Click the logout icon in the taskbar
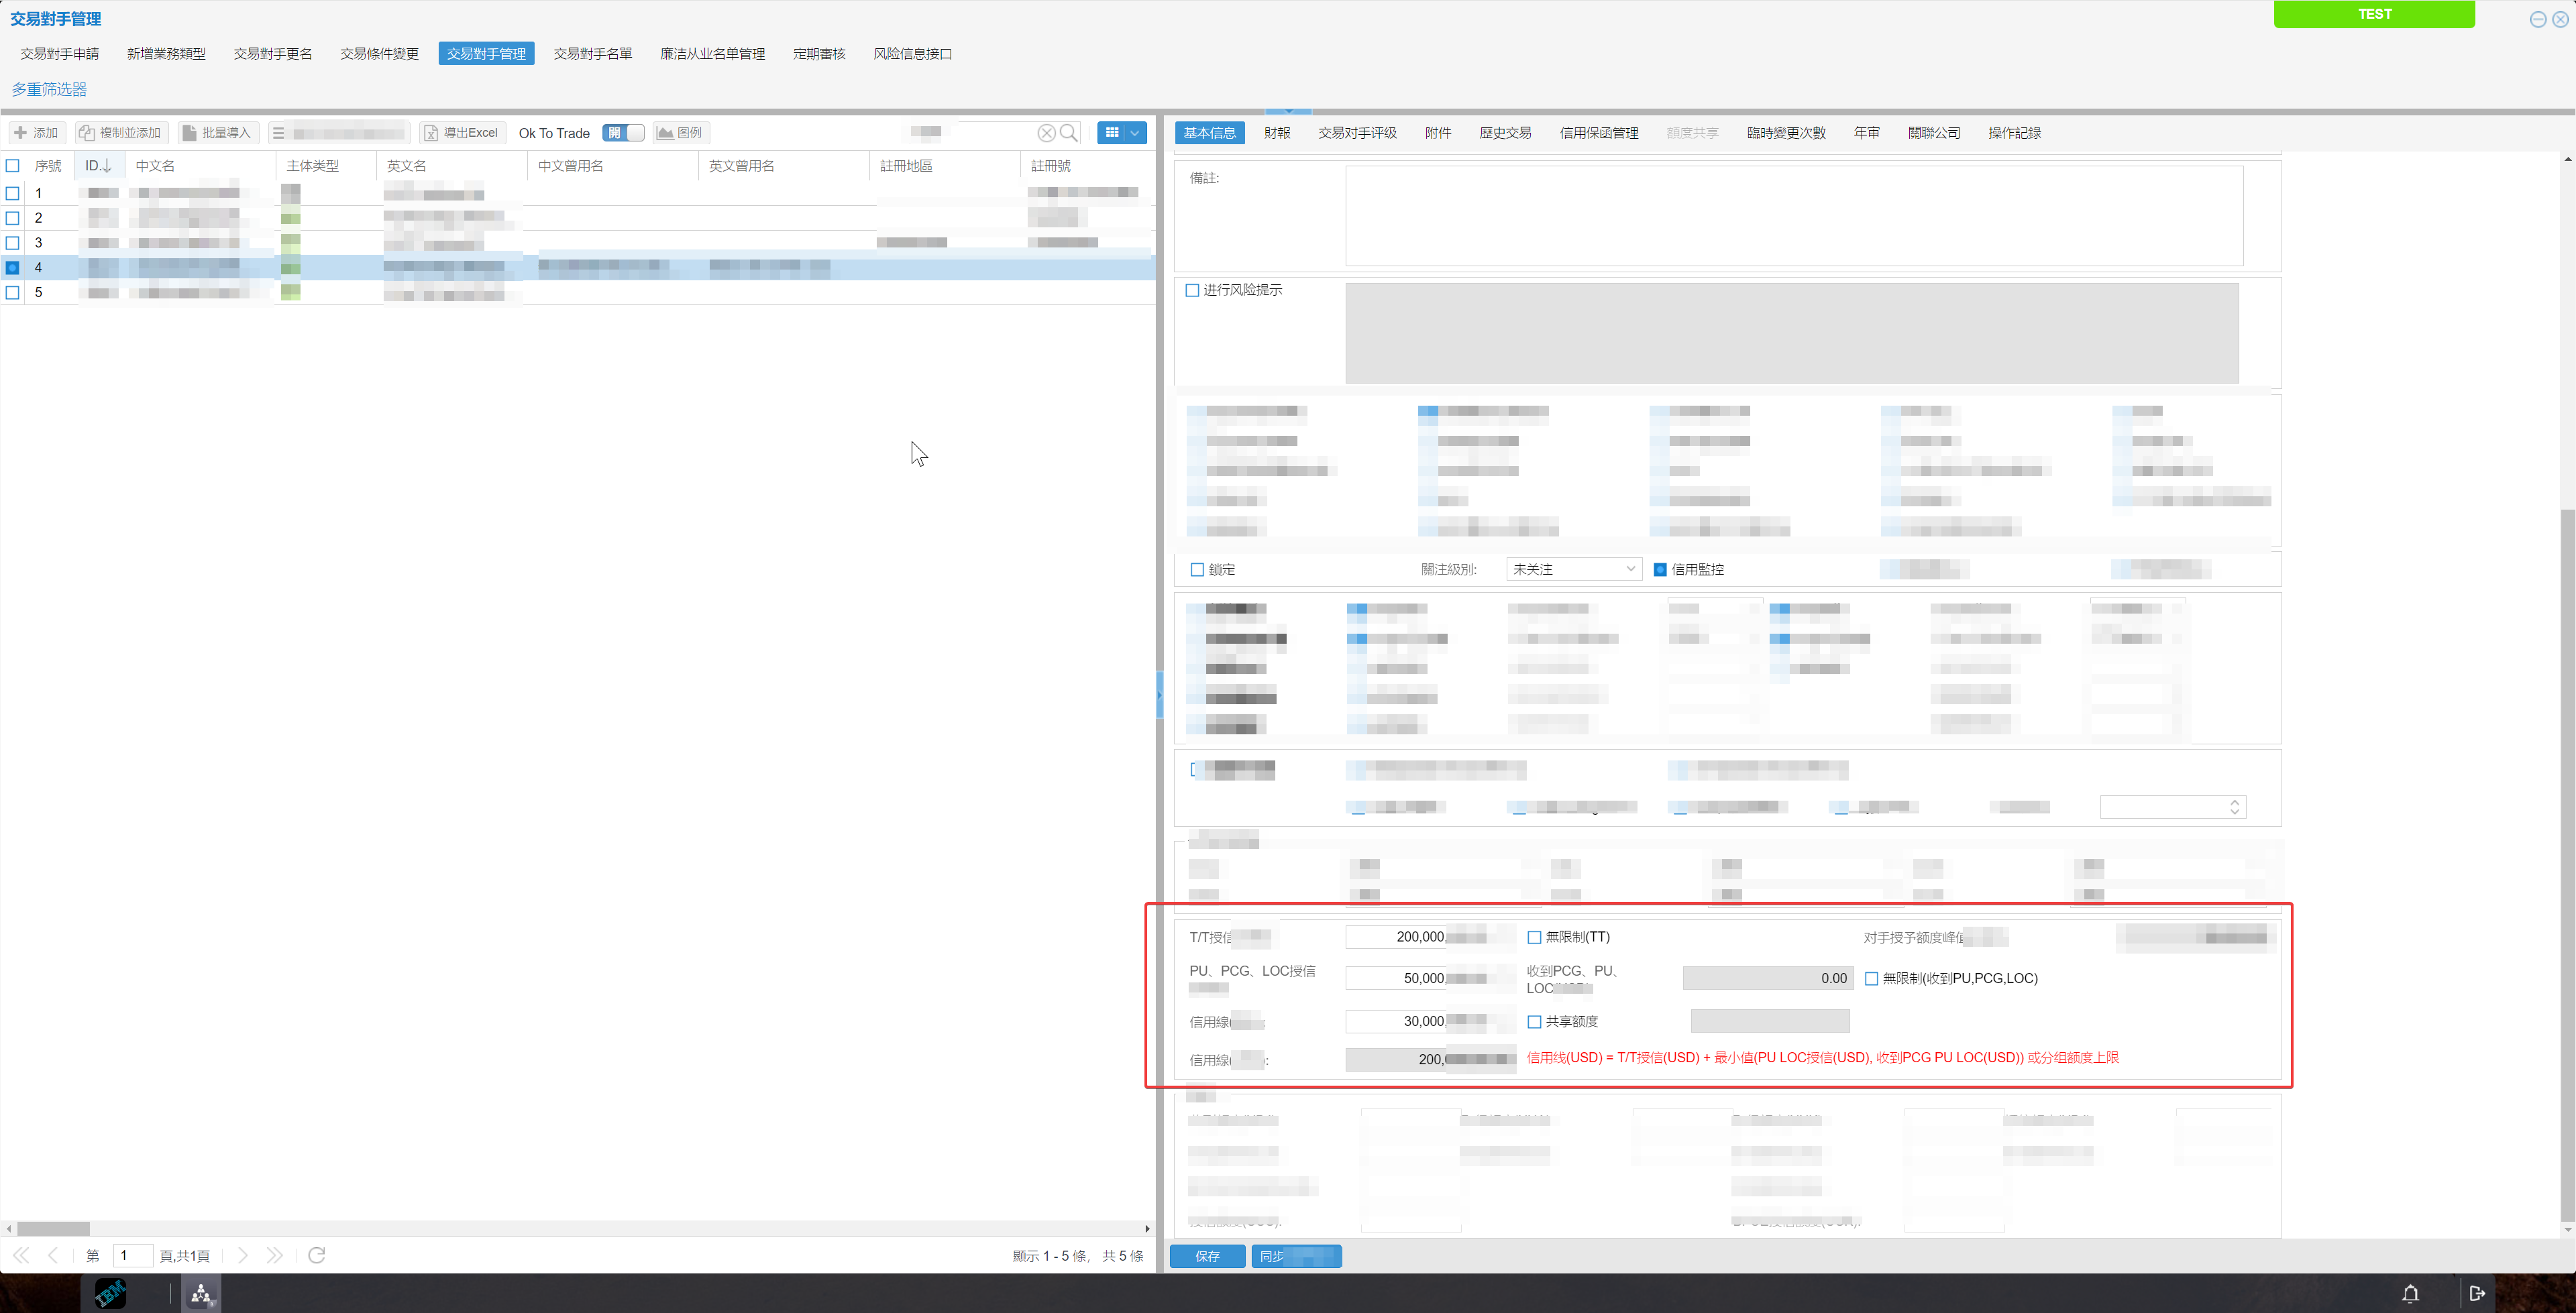2576x1313 pixels. (x=2477, y=1293)
